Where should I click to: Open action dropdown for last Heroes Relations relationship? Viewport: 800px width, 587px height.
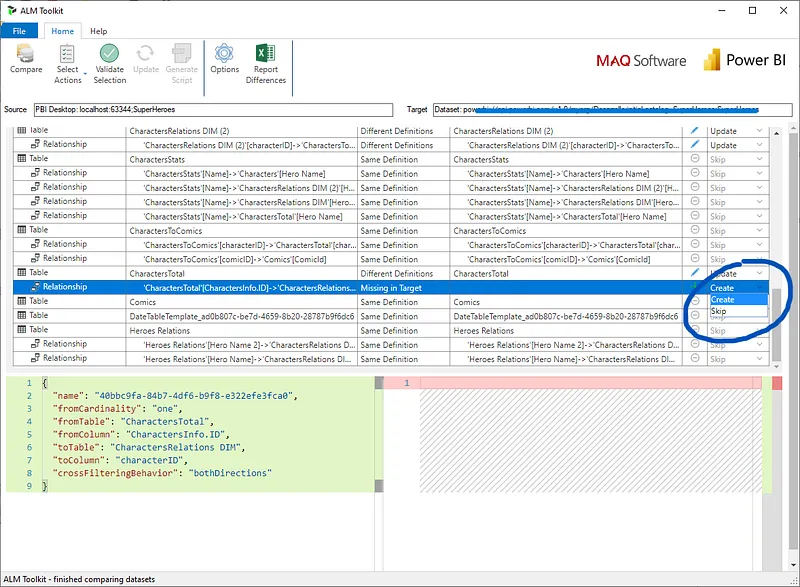pos(759,360)
